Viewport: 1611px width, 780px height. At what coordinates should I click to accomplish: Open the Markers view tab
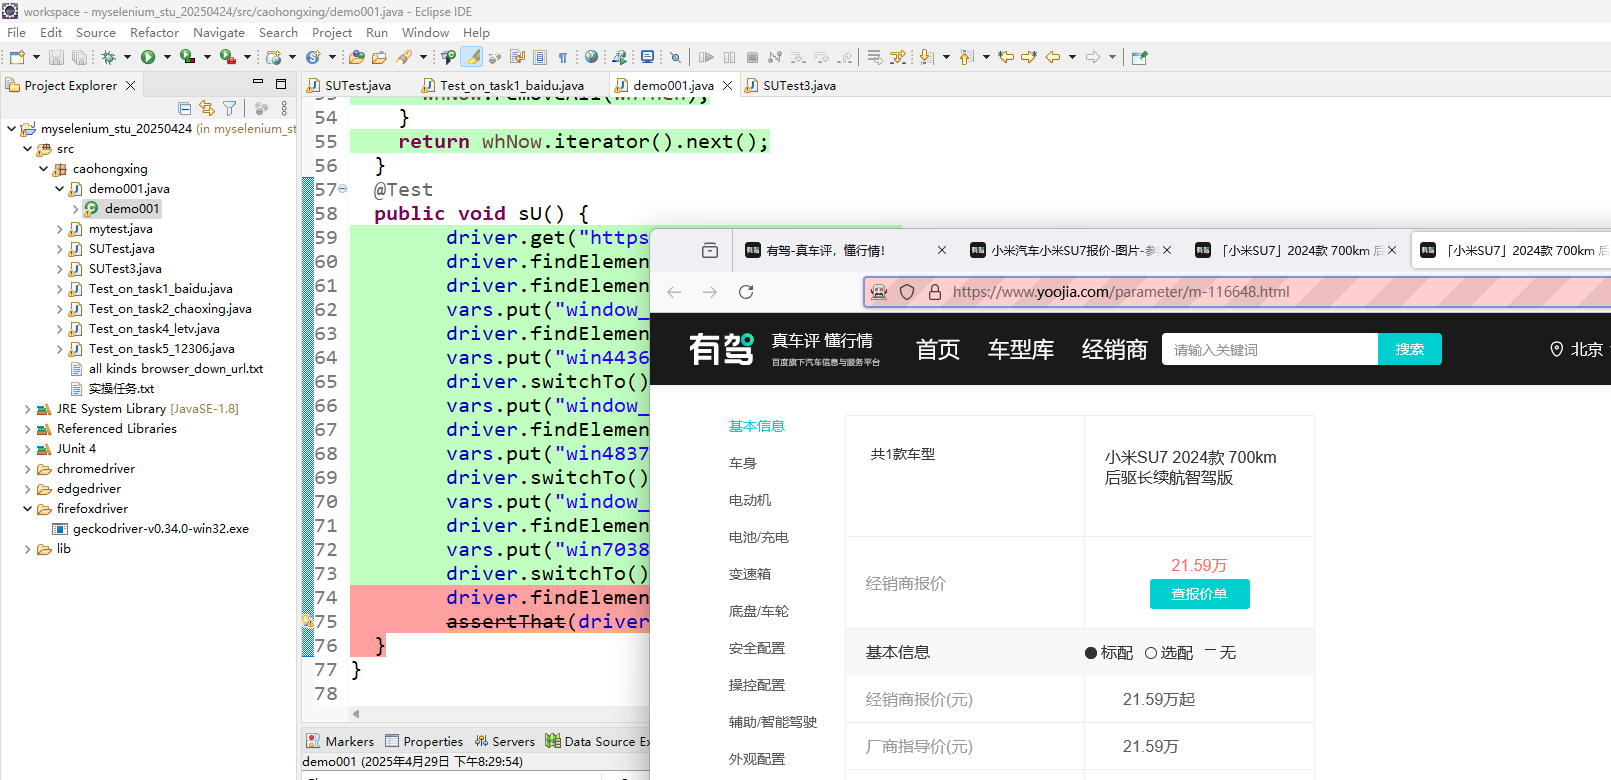point(340,741)
